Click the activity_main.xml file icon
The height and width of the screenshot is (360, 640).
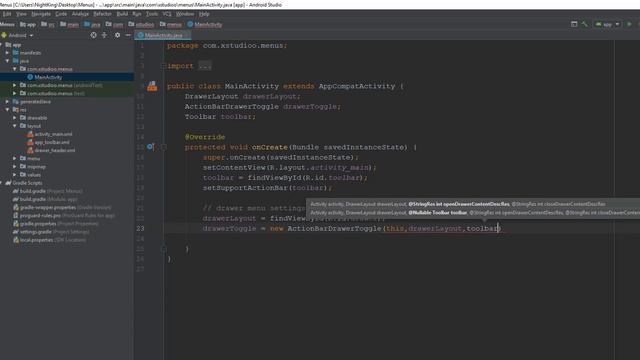(x=30, y=134)
